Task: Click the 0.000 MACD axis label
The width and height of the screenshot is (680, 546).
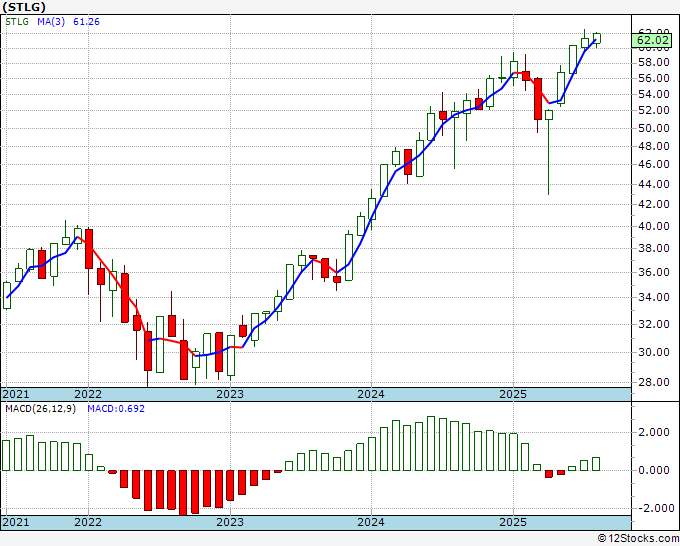Action: pyautogui.click(x=654, y=470)
